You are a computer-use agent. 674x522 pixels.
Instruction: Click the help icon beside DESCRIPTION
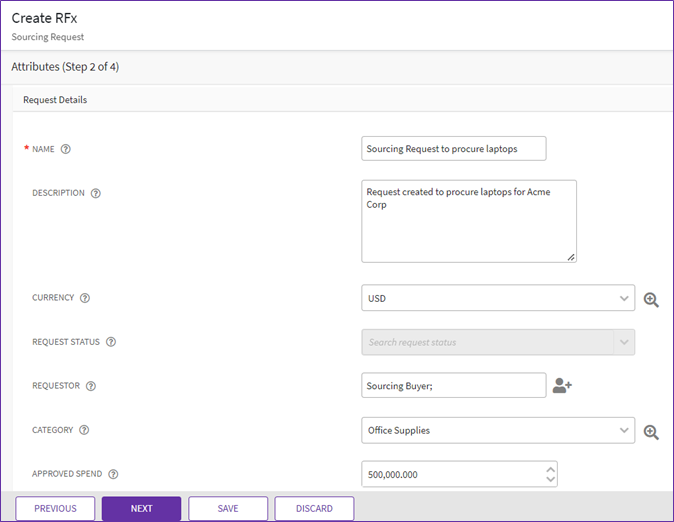[x=96, y=193]
